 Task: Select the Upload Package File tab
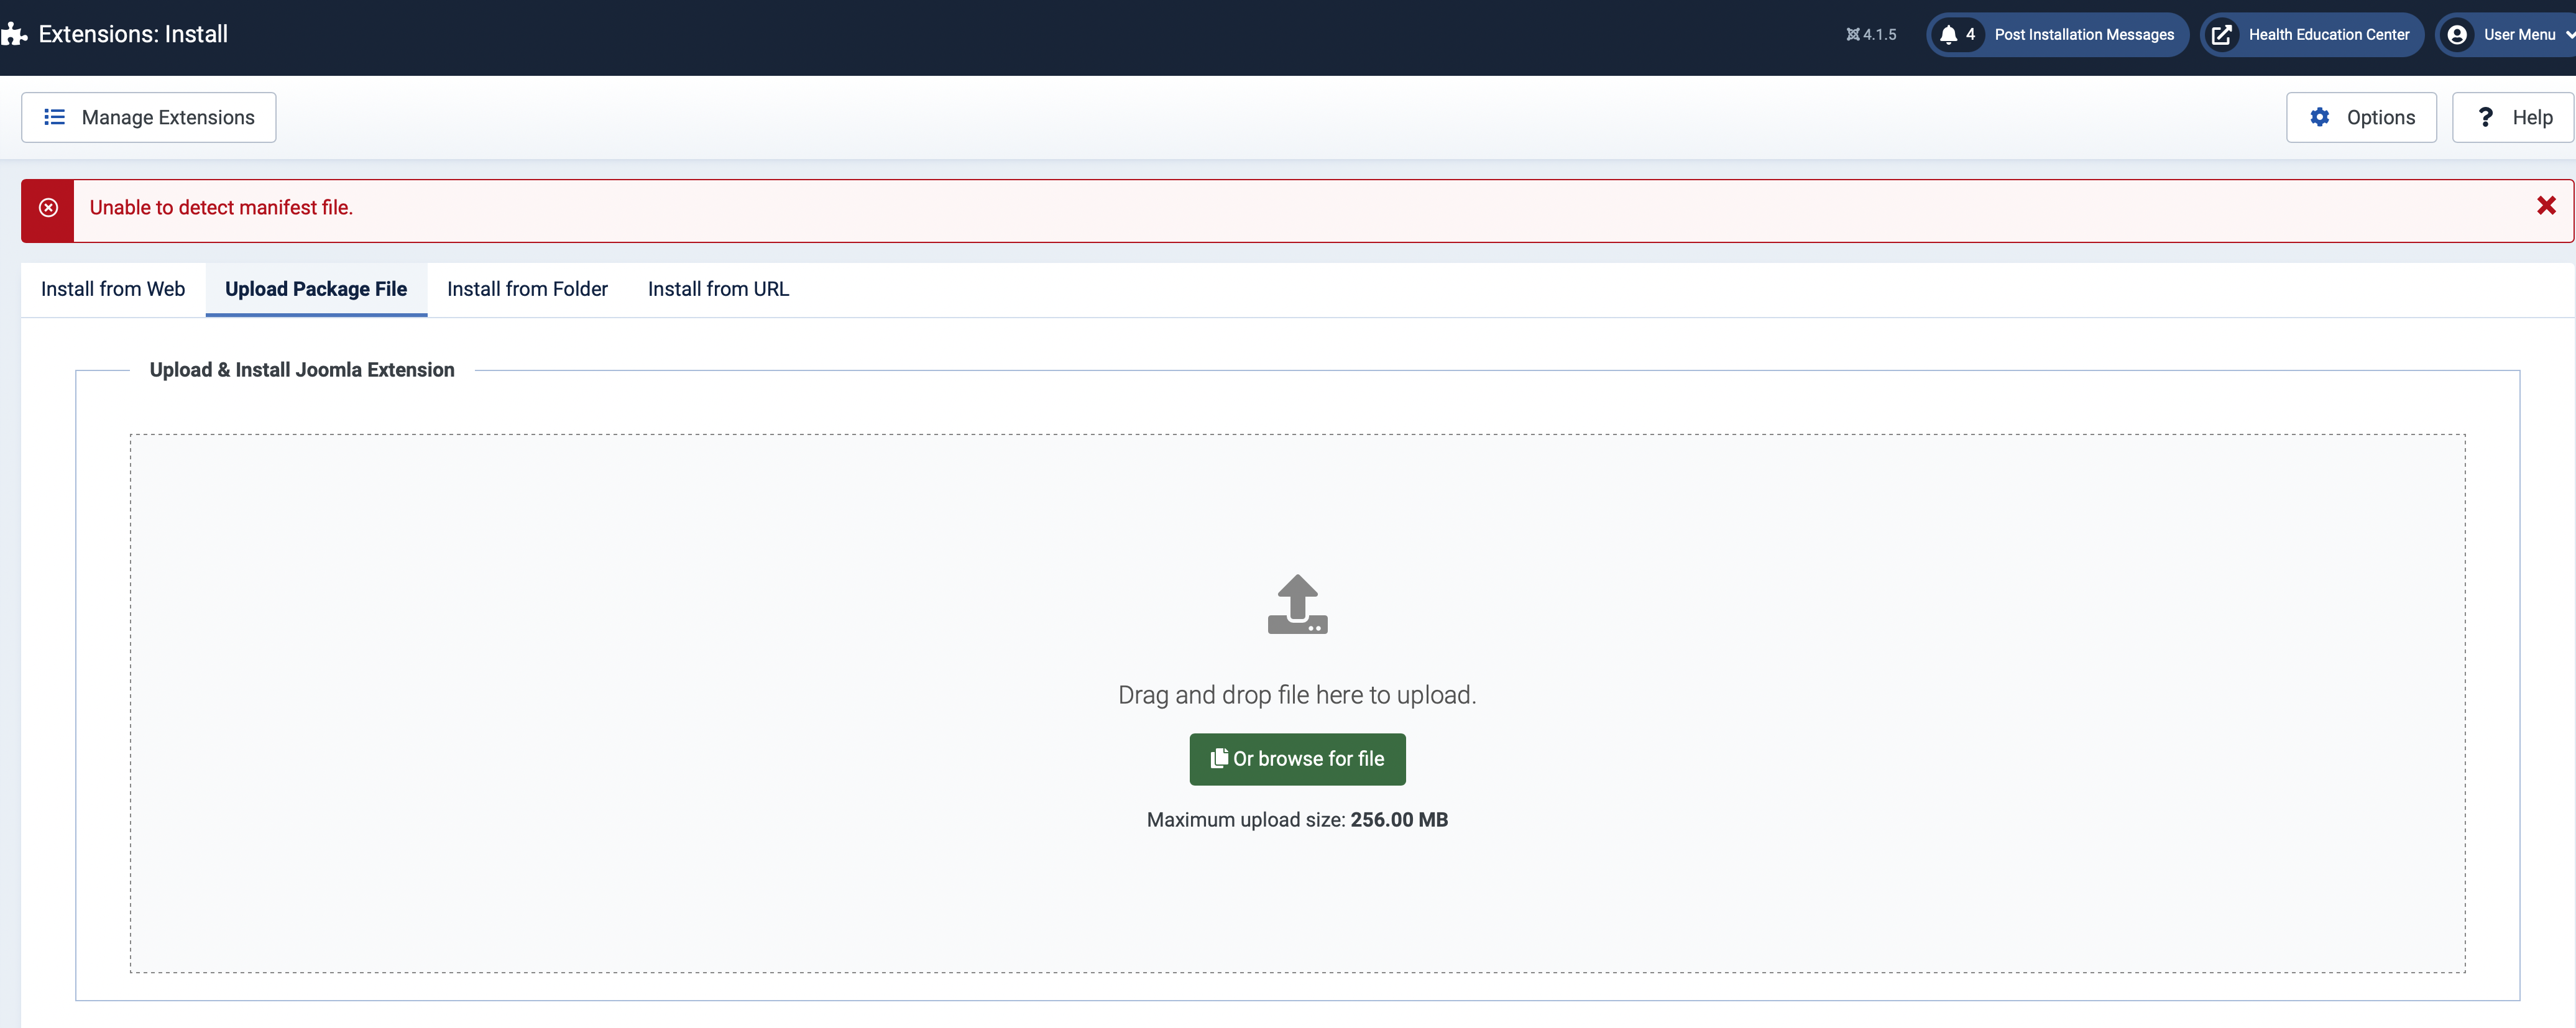(316, 289)
